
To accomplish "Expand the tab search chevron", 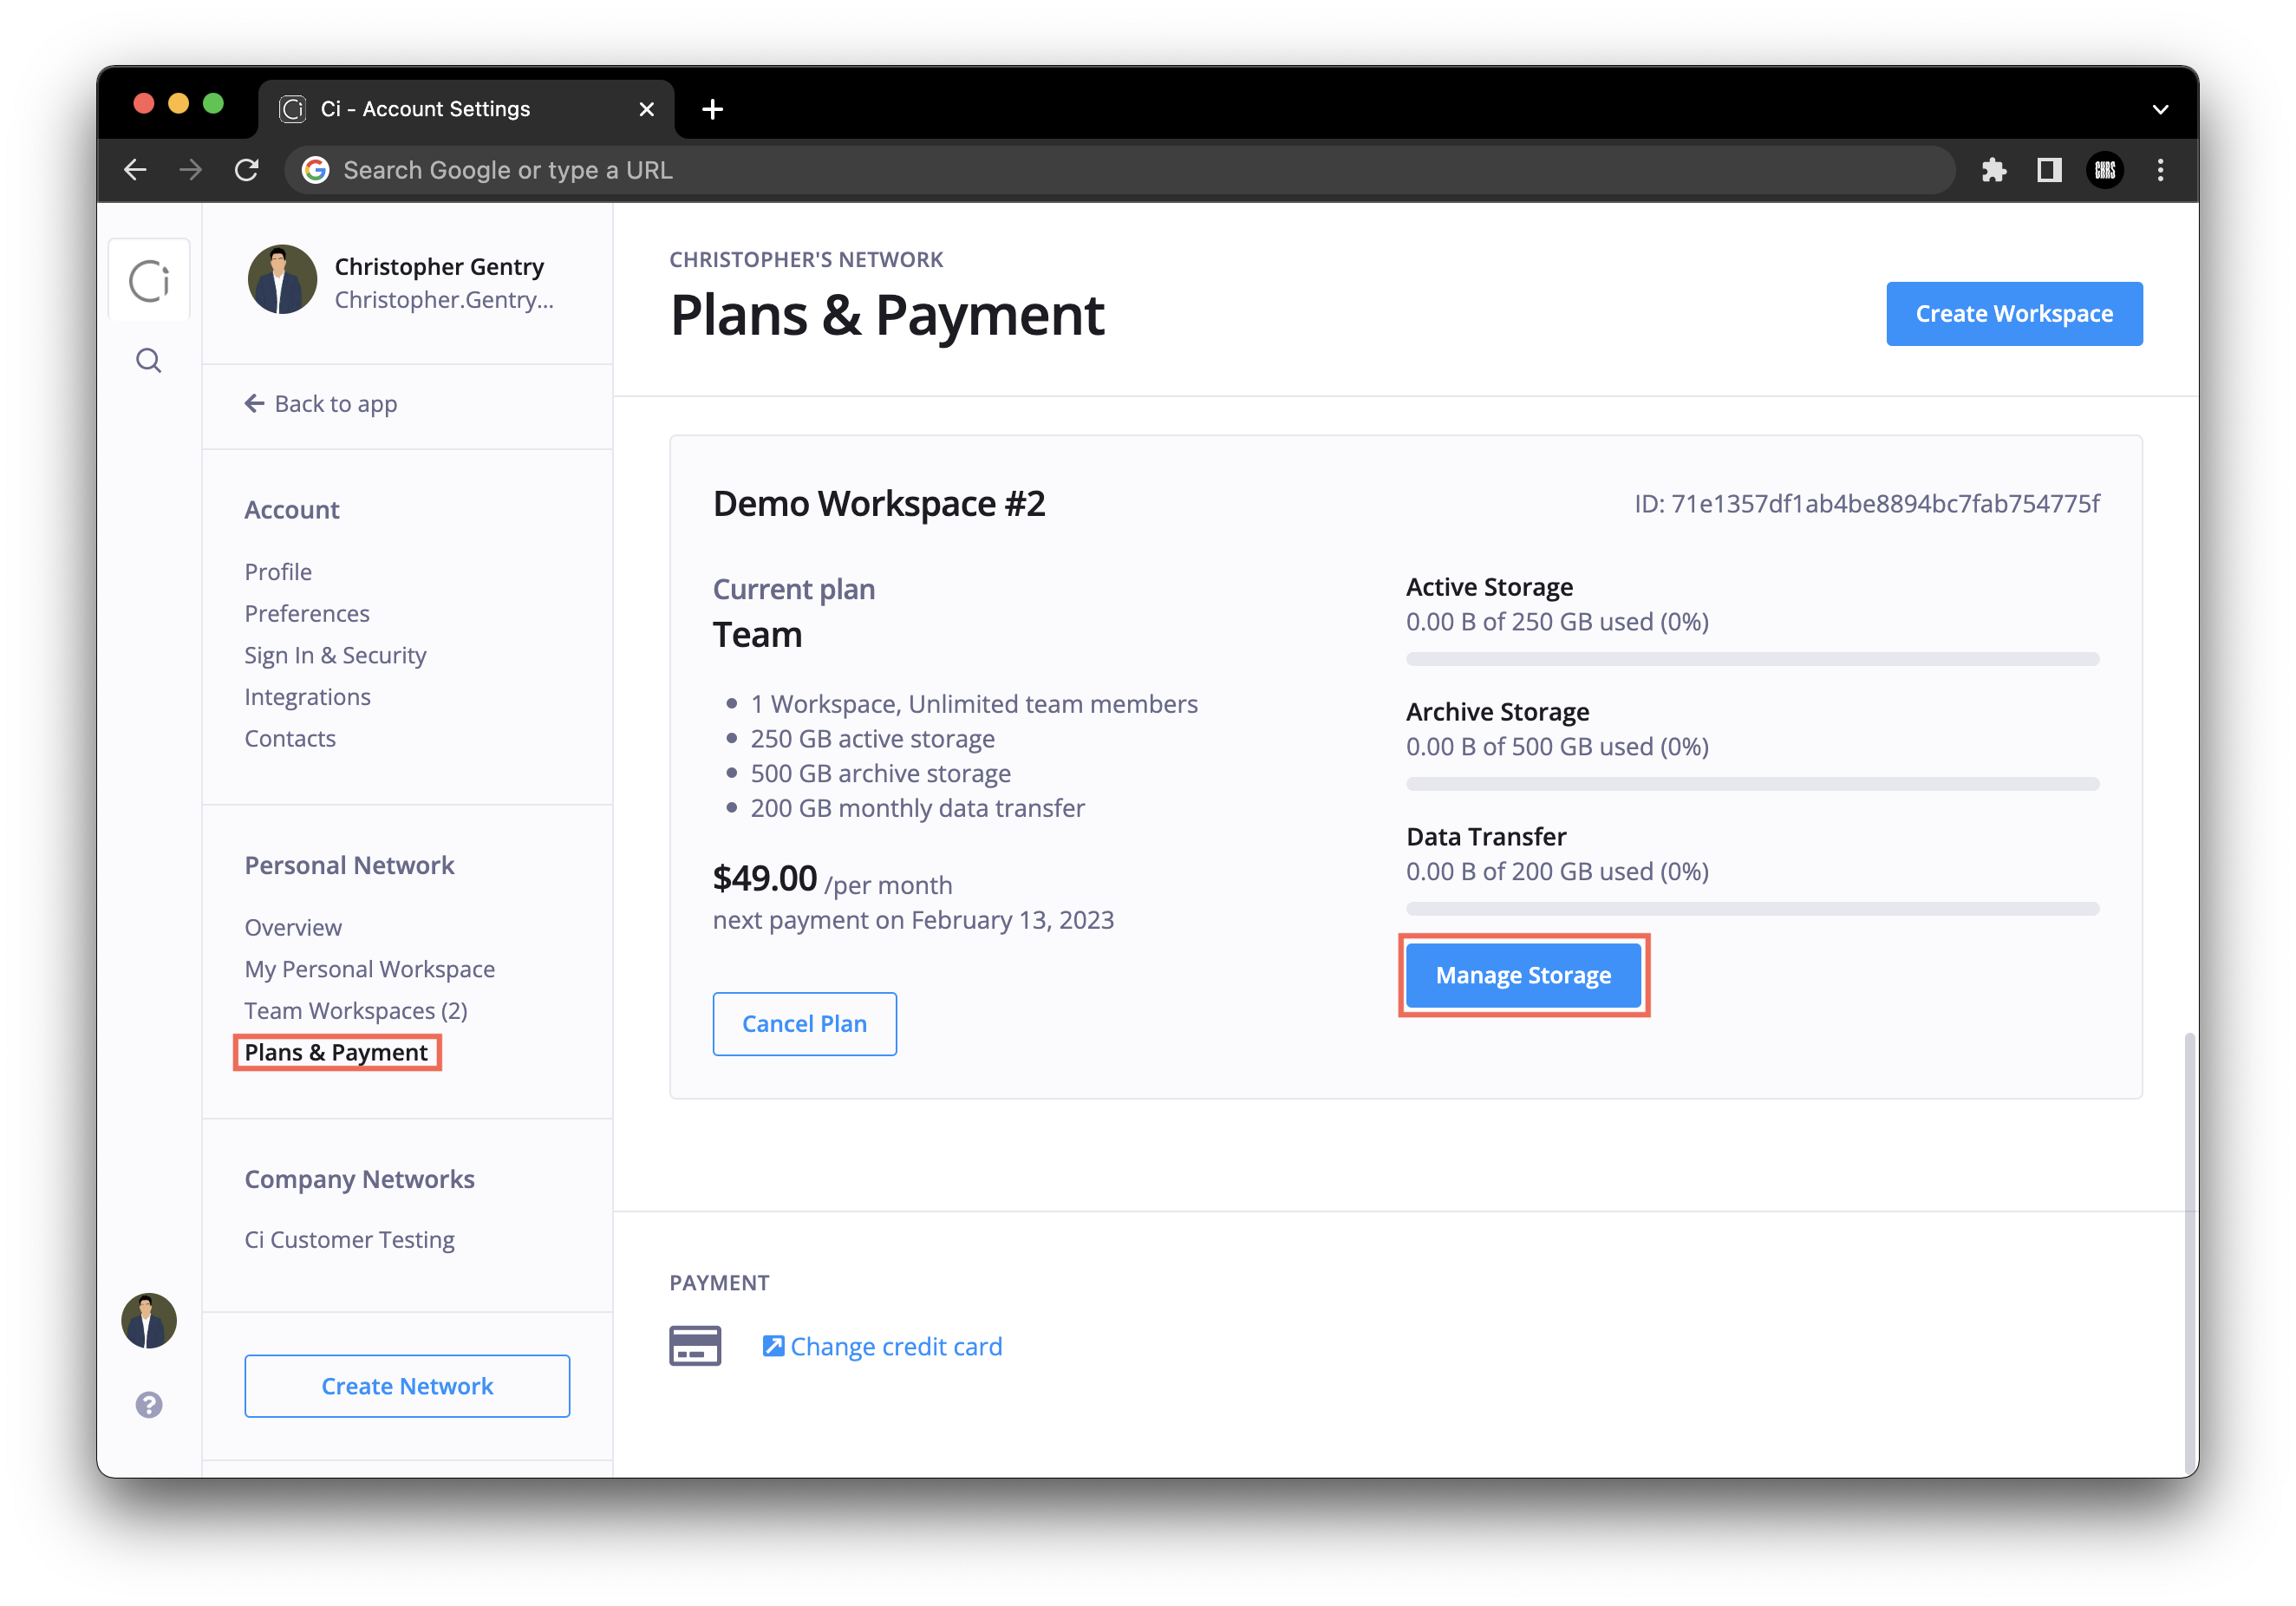I will (2160, 109).
